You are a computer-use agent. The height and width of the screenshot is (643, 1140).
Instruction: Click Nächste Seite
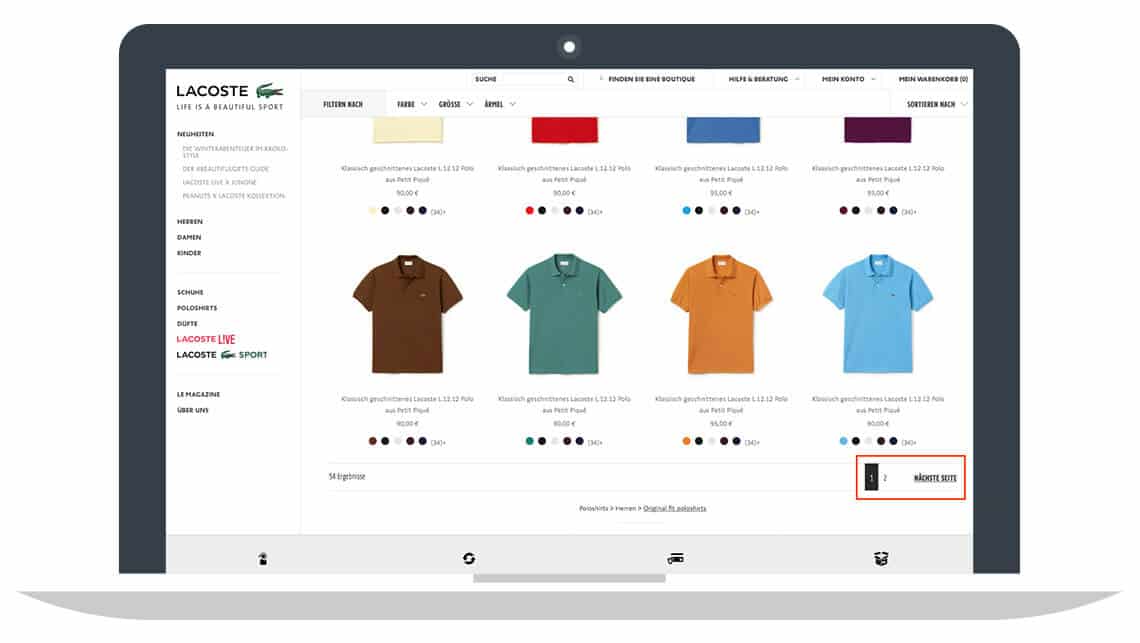tap(935, 478)
